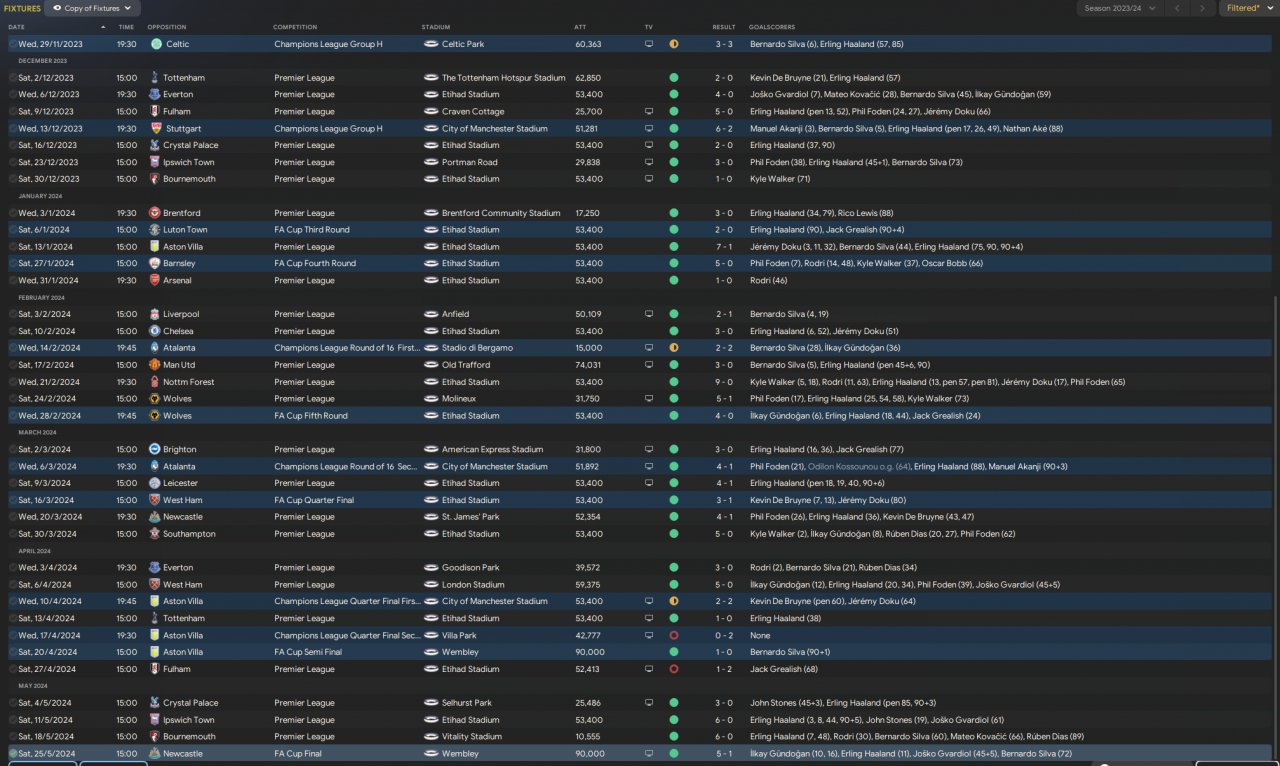Go to the next season with the right arrow
This screenshot has width=1280, height=766.
tap(1203, 8)
